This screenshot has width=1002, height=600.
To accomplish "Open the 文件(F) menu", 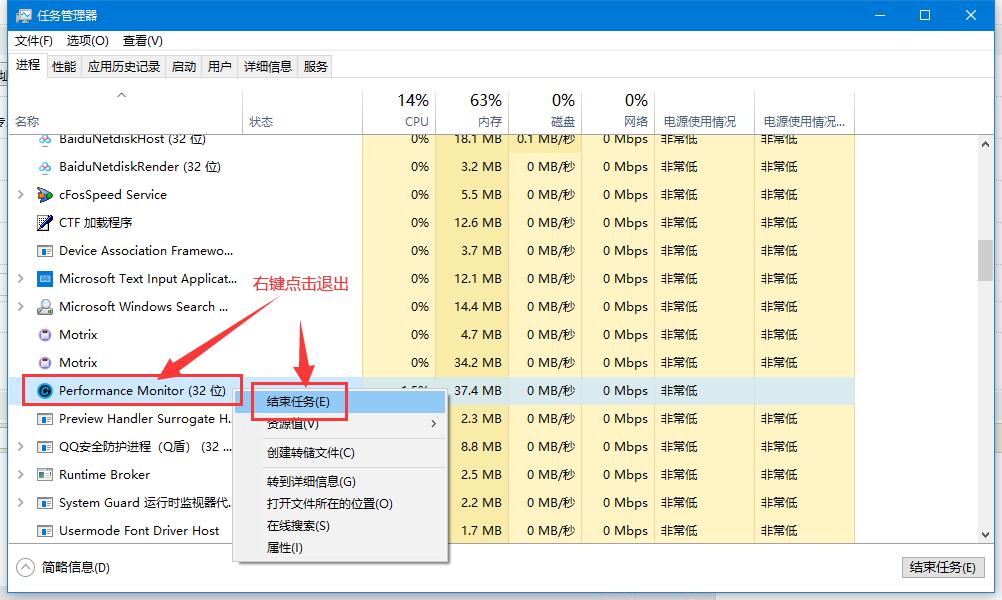I will point(34,41).
